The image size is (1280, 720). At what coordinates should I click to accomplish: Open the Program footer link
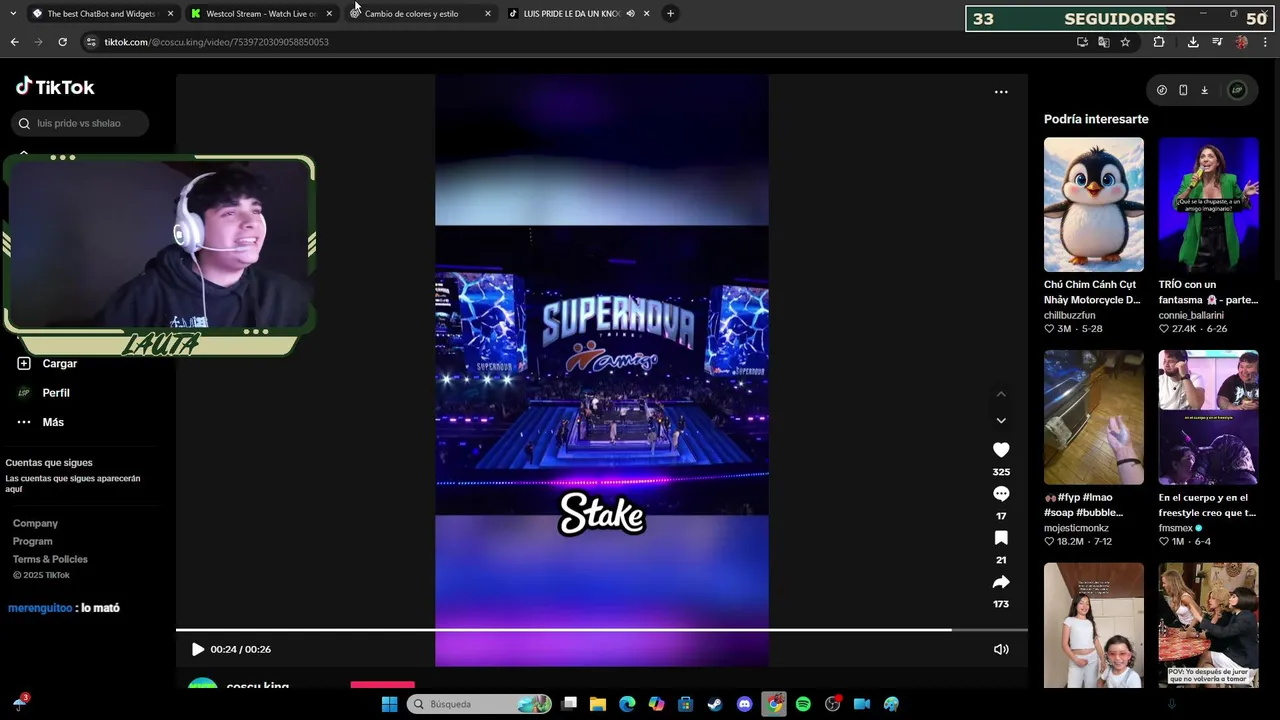click(32, 541)
